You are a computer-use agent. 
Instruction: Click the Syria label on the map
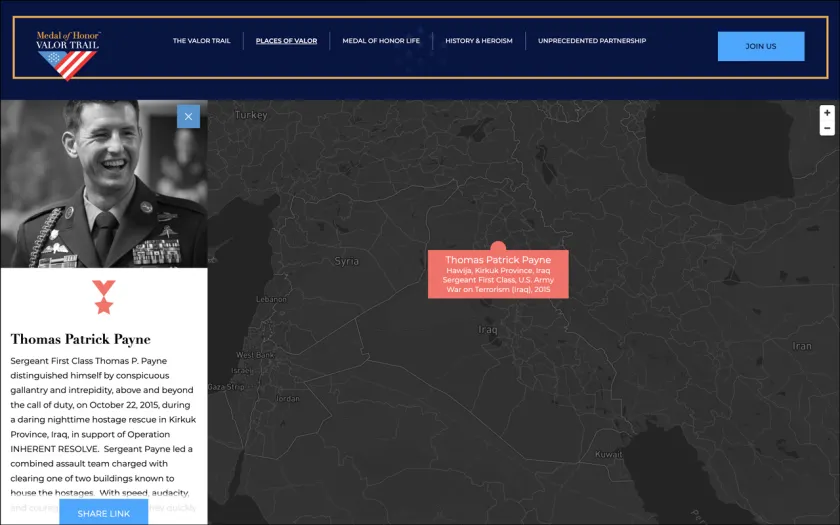(x=346, y=261)
